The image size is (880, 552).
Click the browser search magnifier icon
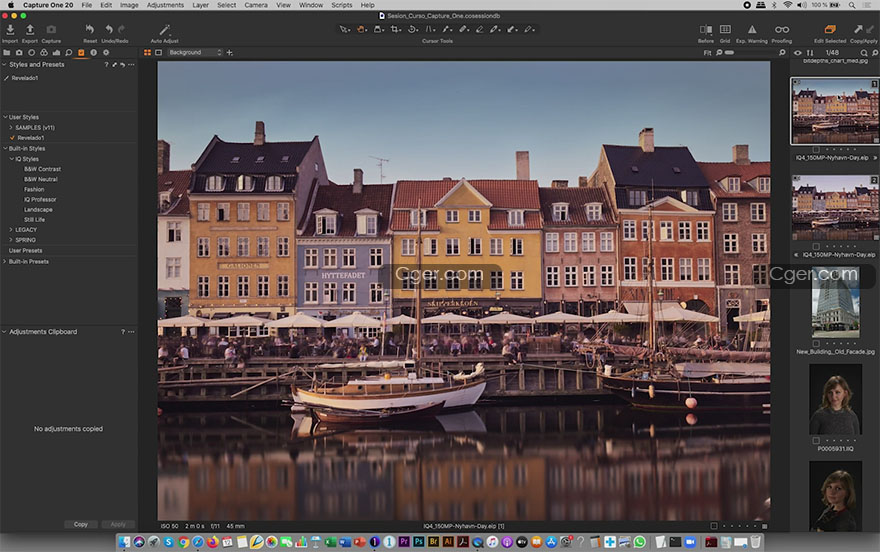pos(864,53)
